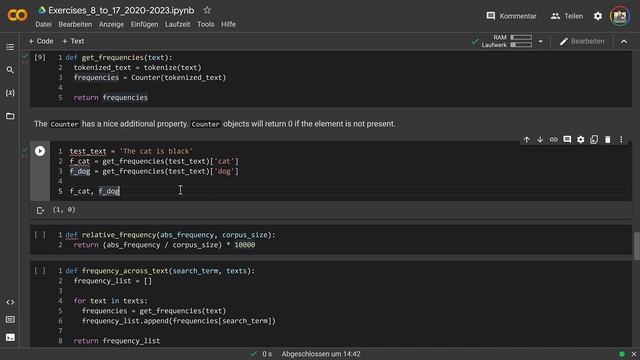
Task: Open the user account avatar
Action: tap(620, 16)
